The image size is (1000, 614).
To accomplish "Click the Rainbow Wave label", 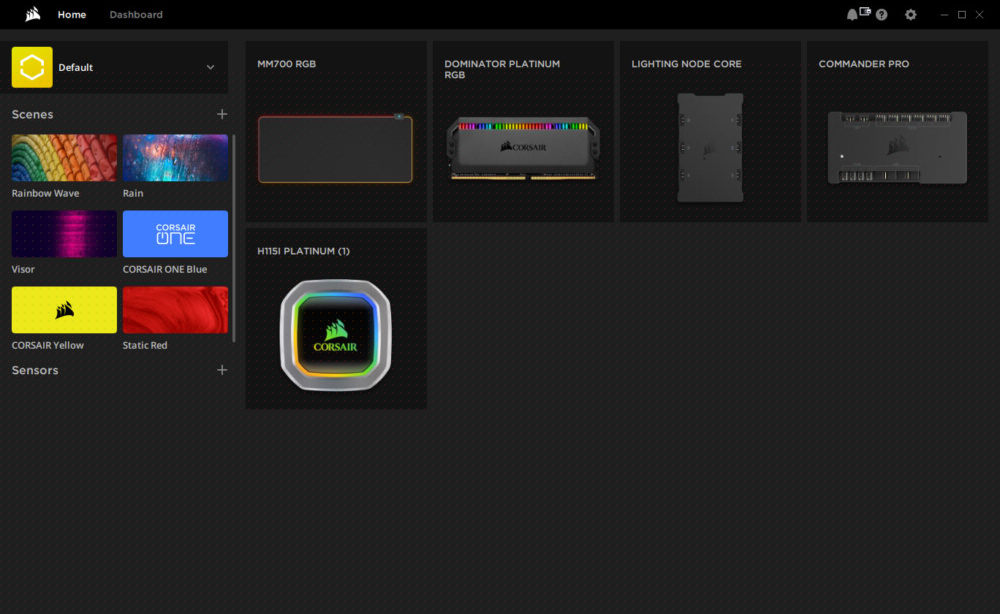I will (x=45, y=193).
